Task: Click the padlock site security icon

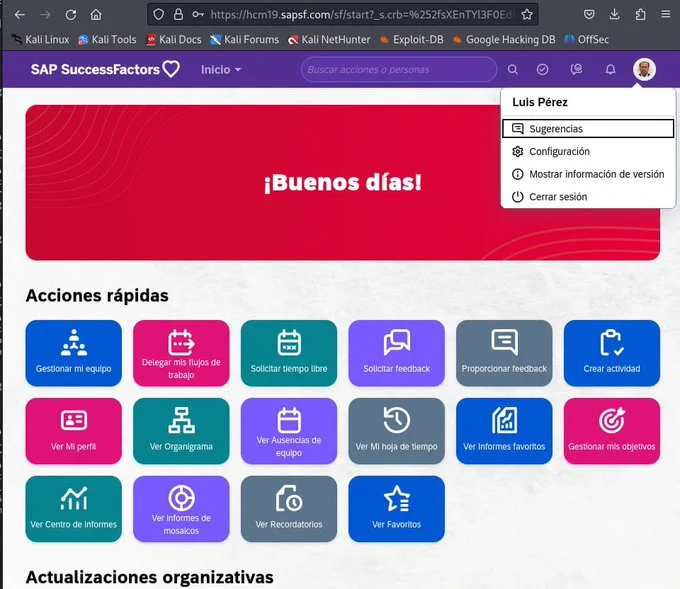Action: [x=178, y=15]
